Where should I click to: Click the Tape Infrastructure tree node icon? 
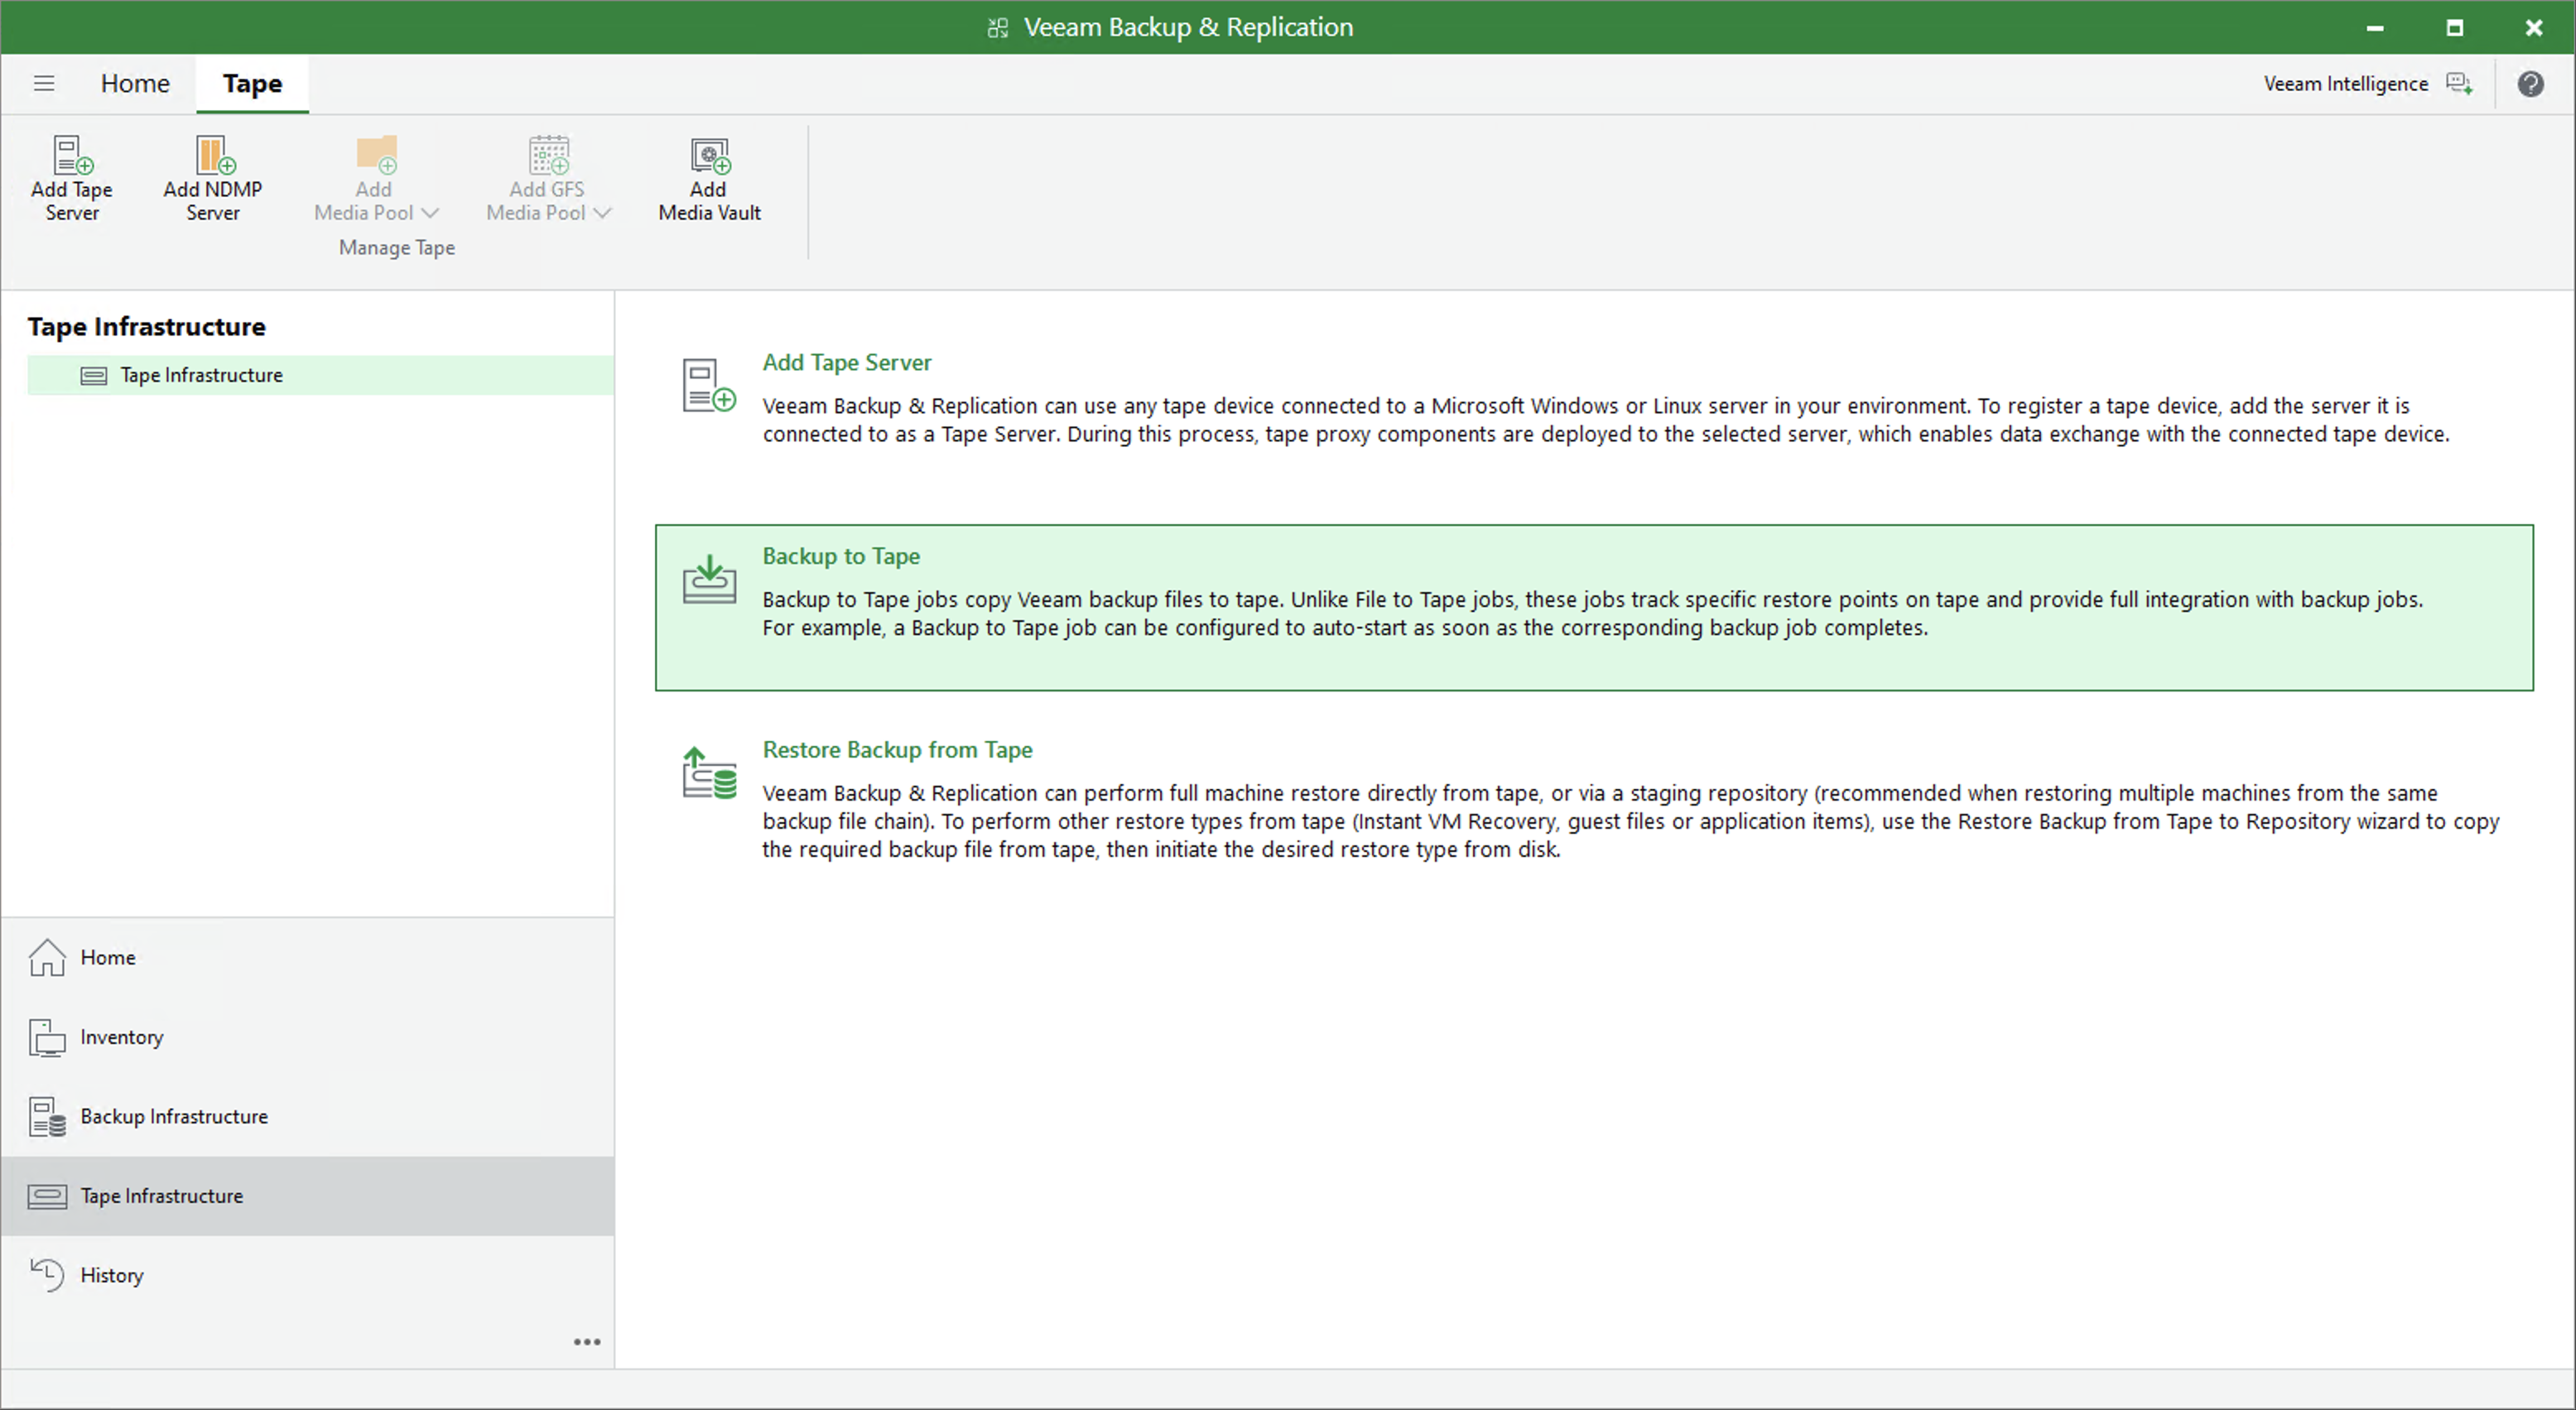pos(94,376)
